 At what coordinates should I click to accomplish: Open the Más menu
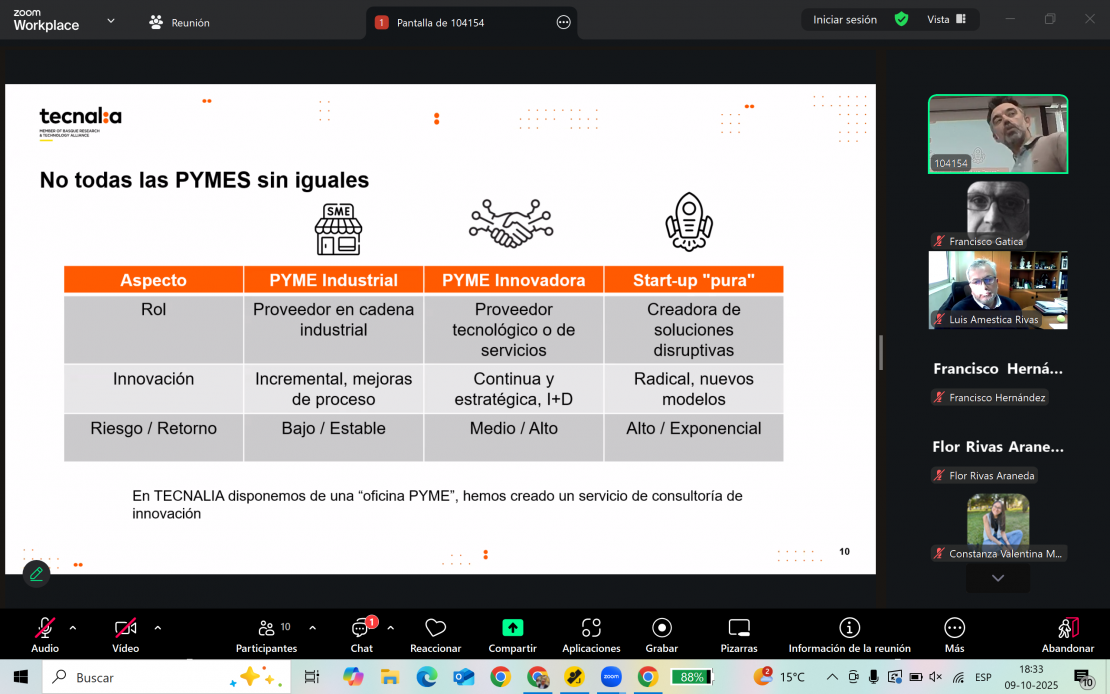point(954,628)
